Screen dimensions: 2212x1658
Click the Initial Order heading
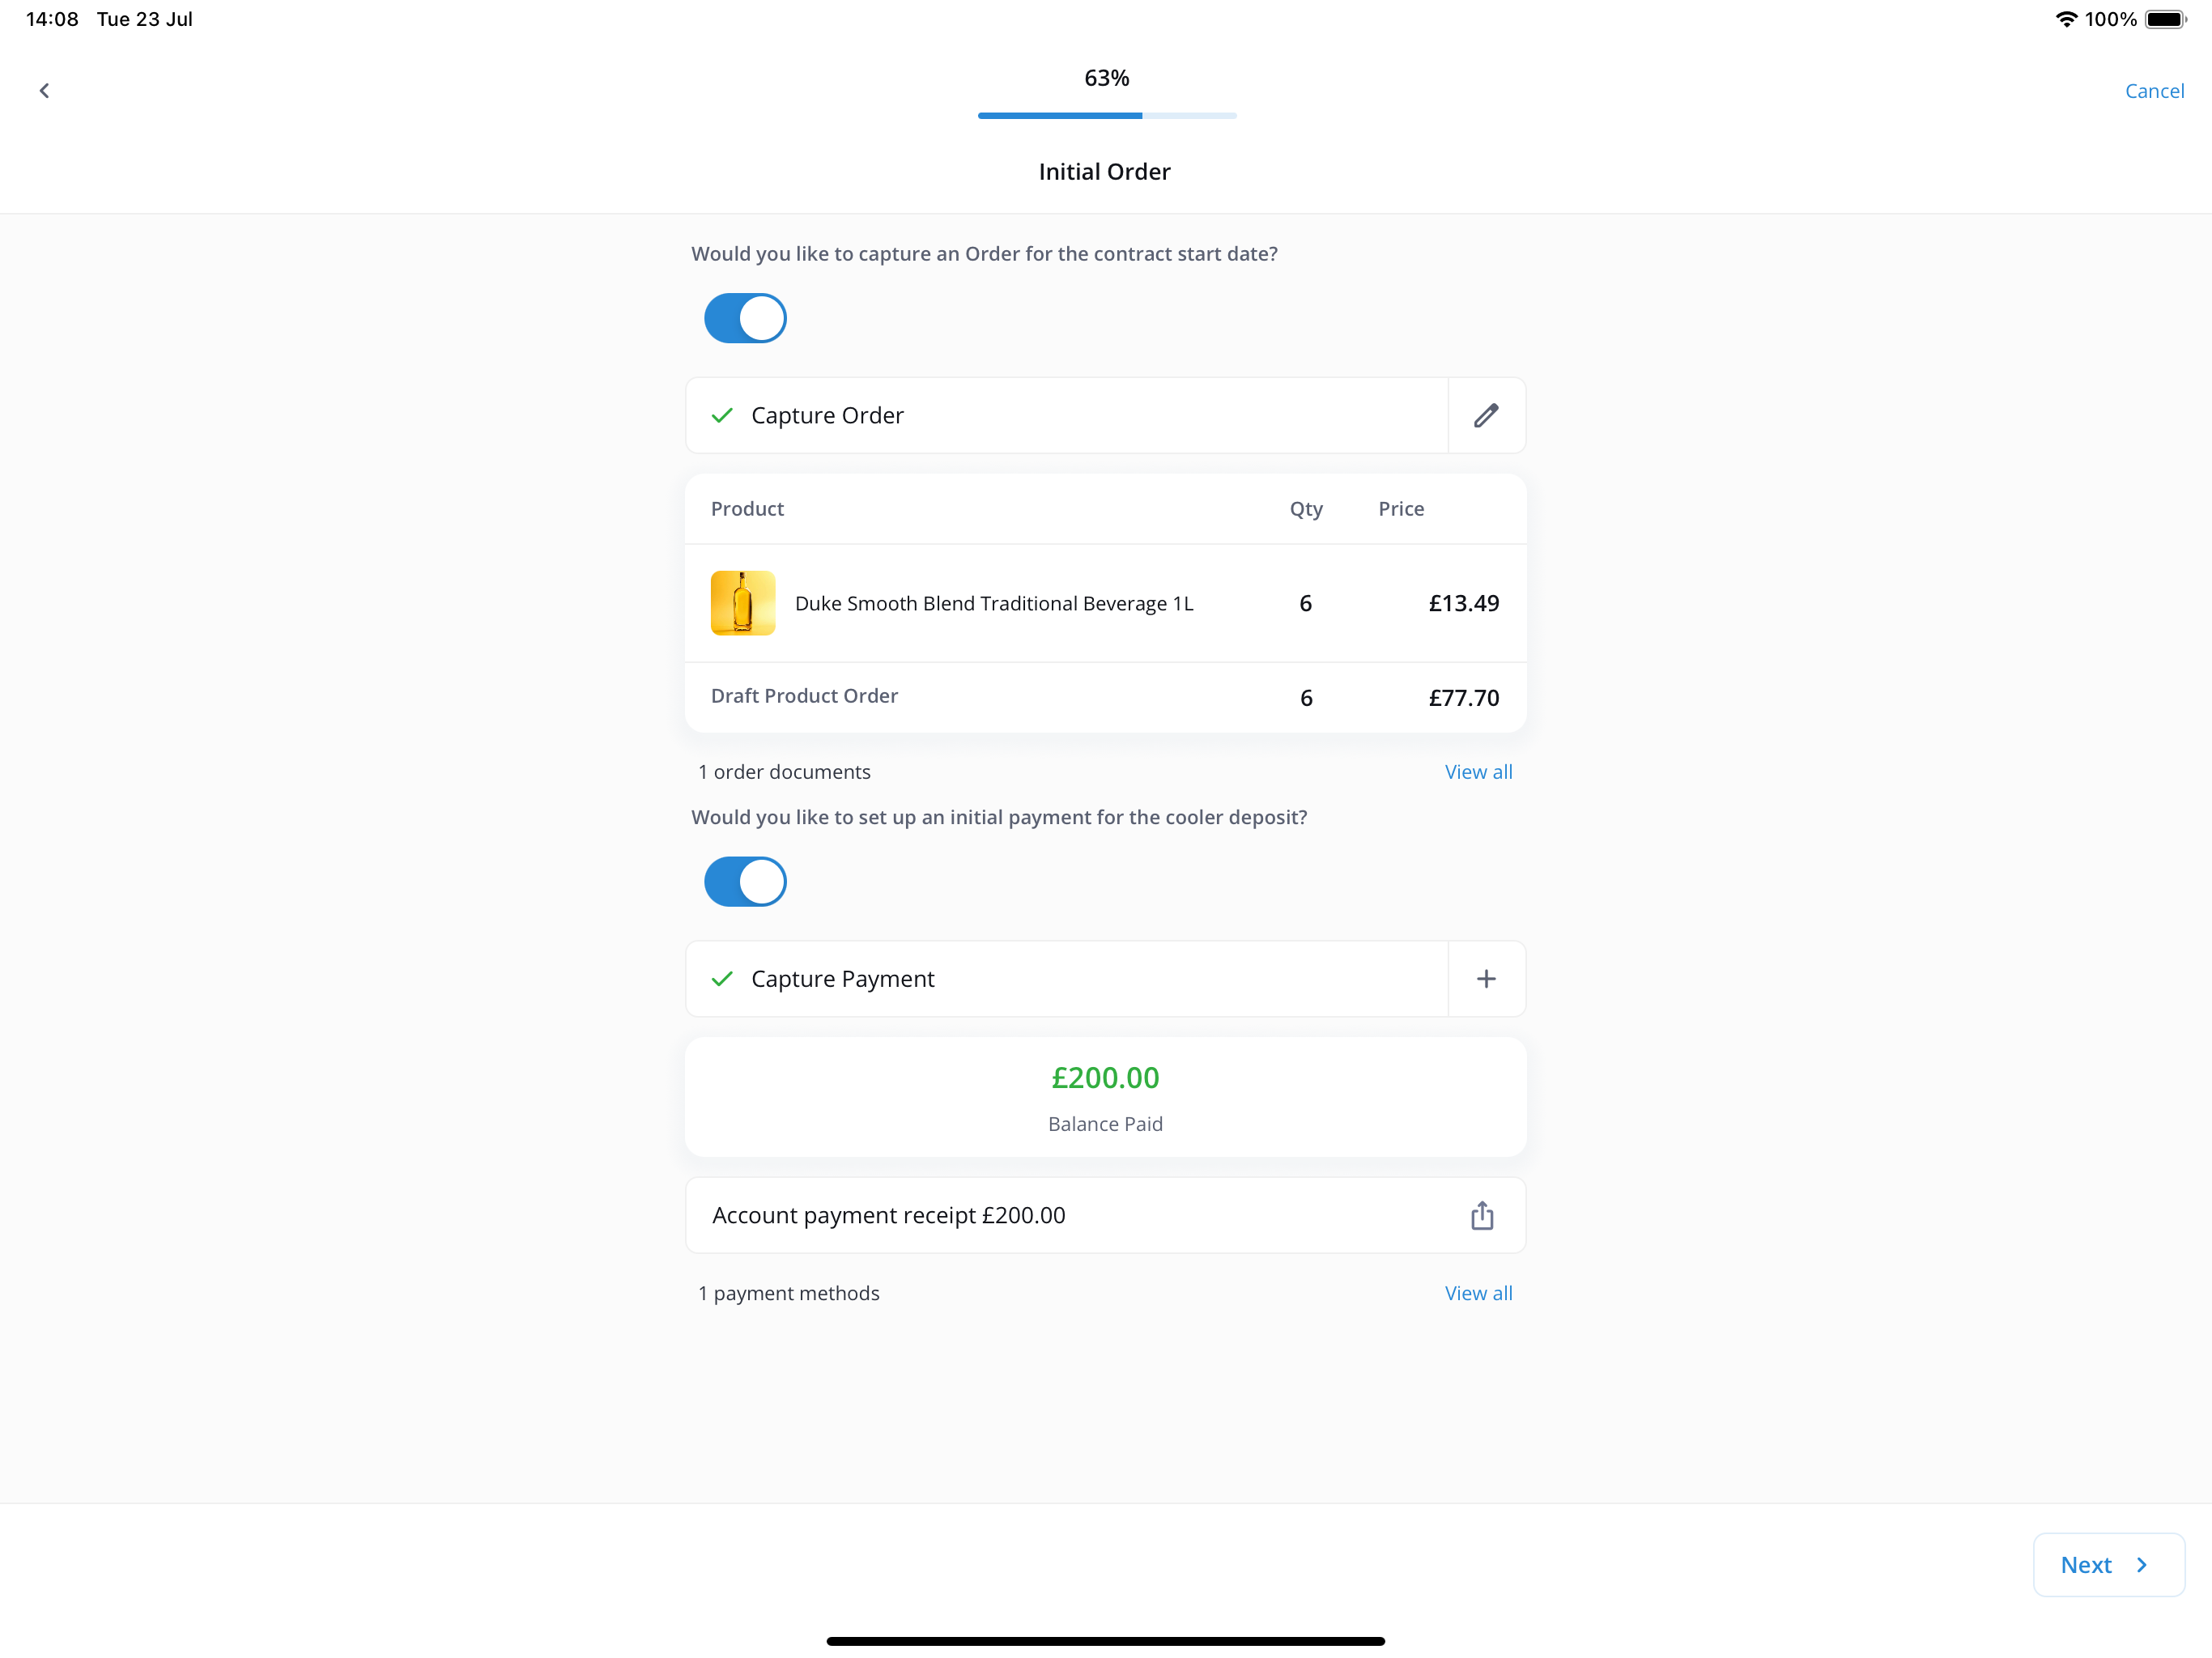pos(1104,171)
